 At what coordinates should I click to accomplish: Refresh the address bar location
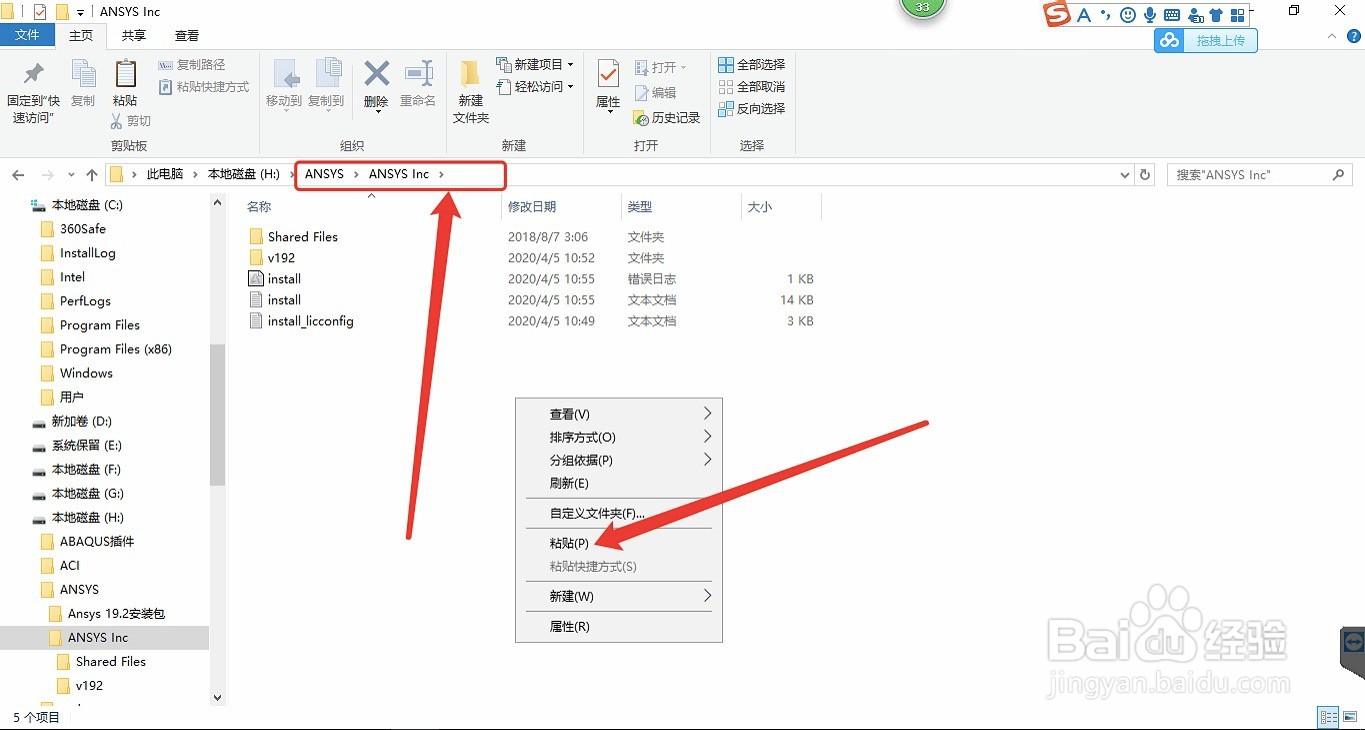(x=1146, y=175)
